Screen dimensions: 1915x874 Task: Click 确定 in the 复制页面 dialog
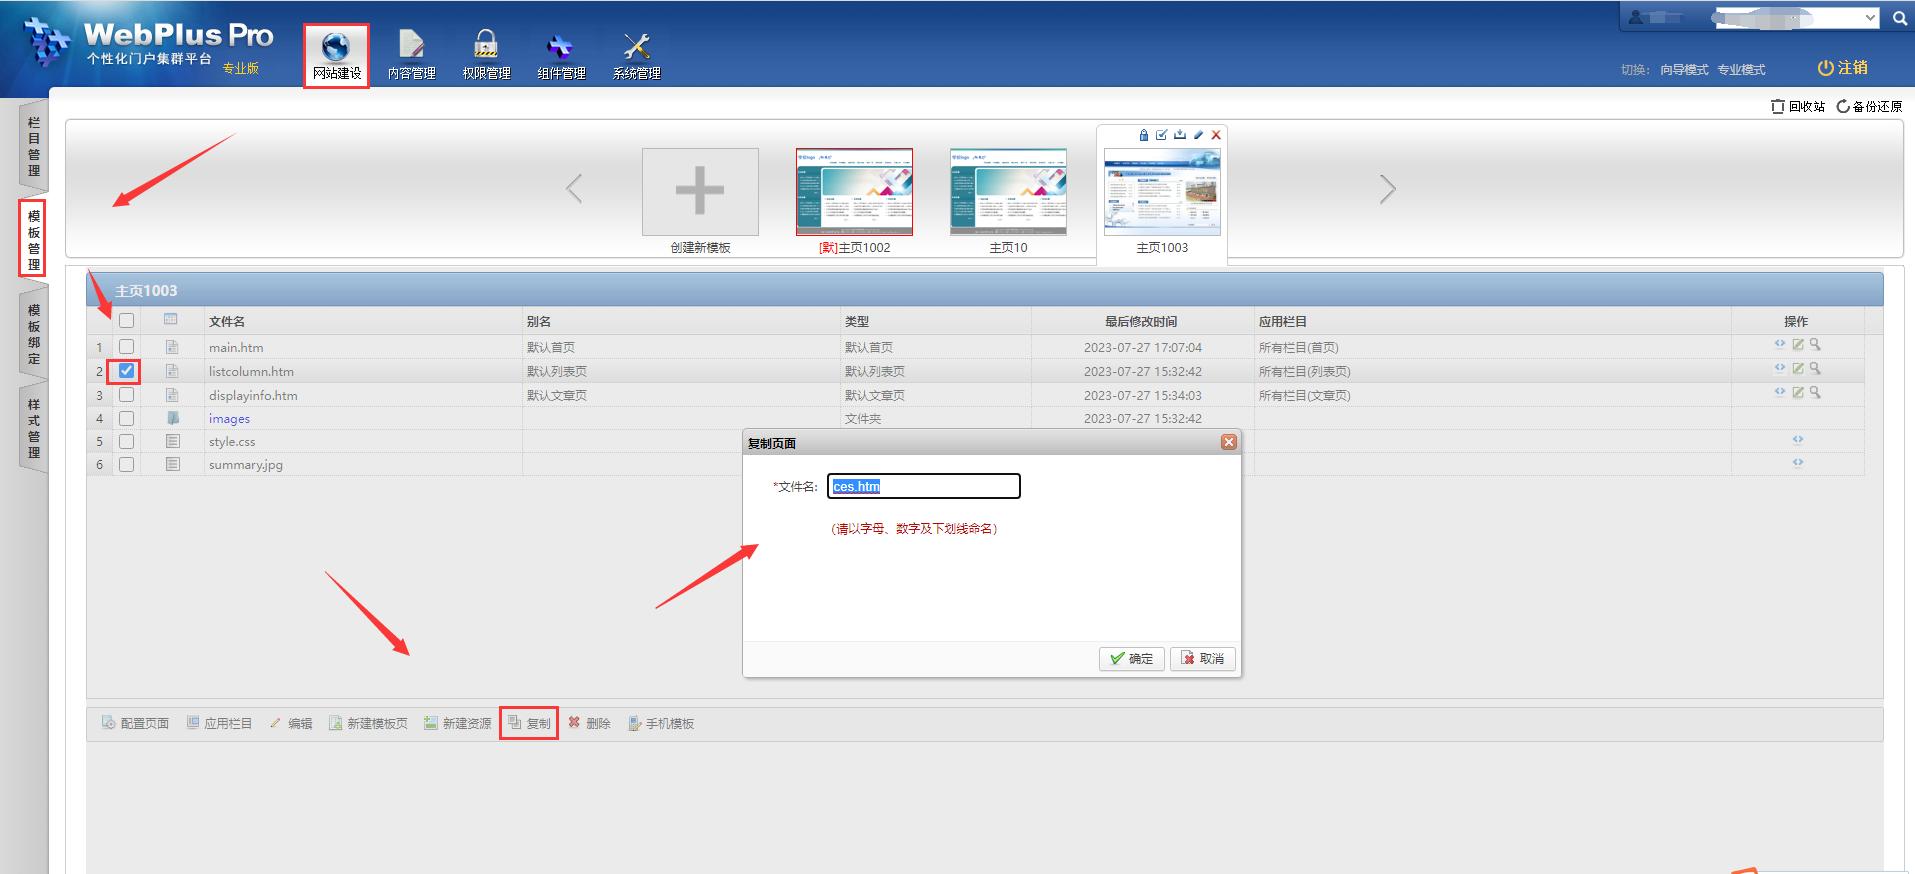pyautogui.click(x=1131, y=658)
